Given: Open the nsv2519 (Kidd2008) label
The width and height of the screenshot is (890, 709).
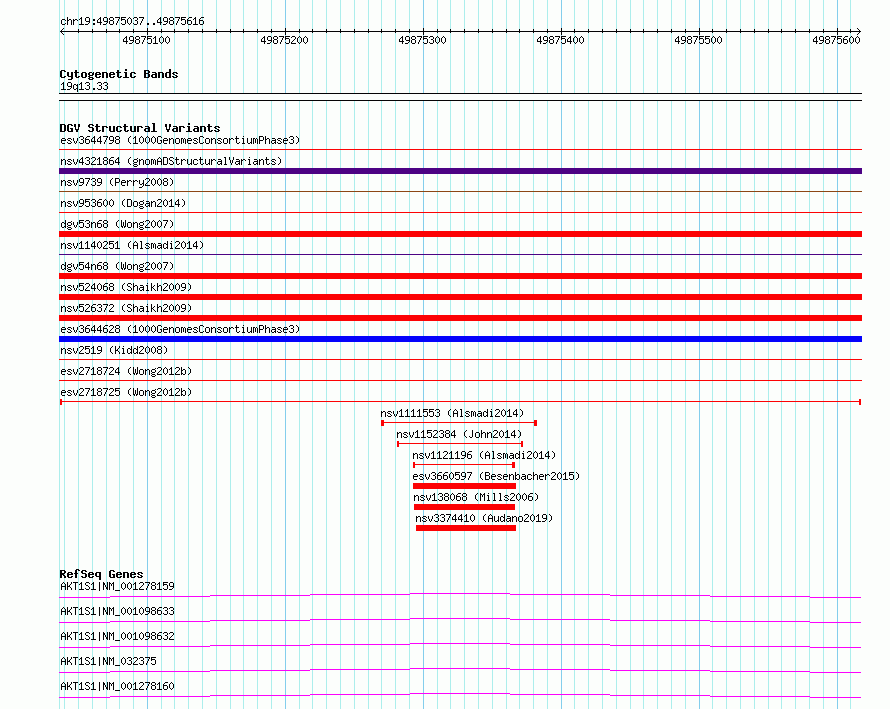Looking at the screenshot, I should click(x=114, y=350).
